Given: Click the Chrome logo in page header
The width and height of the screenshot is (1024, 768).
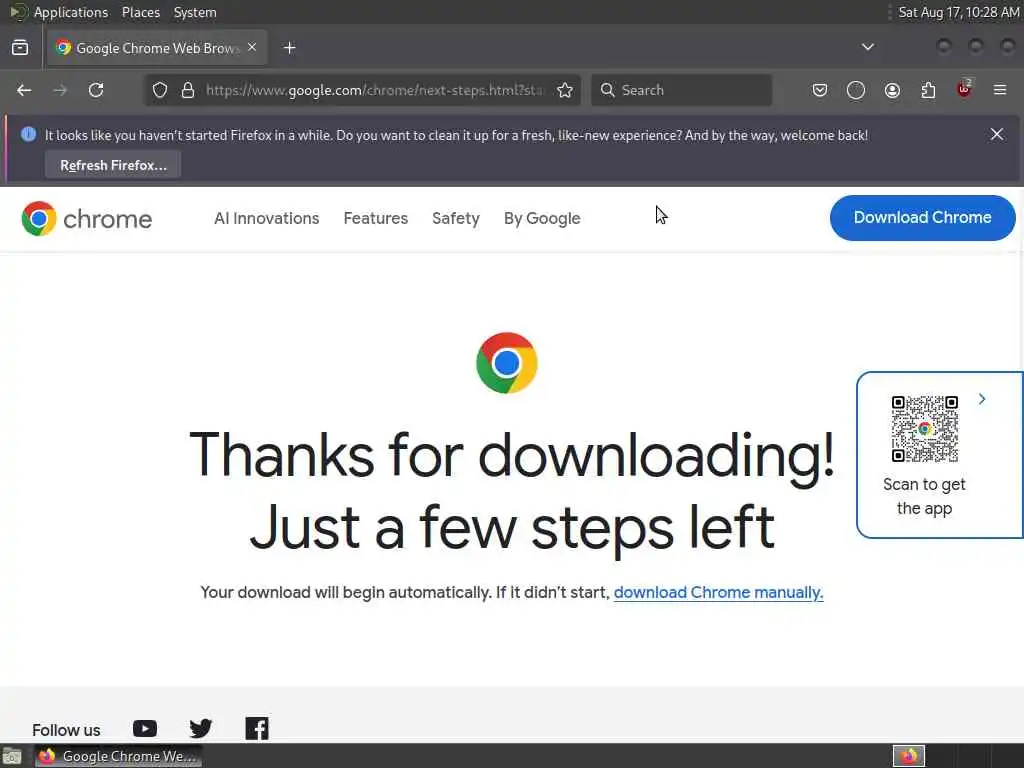Looking at the screenshot, I should 86,218.
